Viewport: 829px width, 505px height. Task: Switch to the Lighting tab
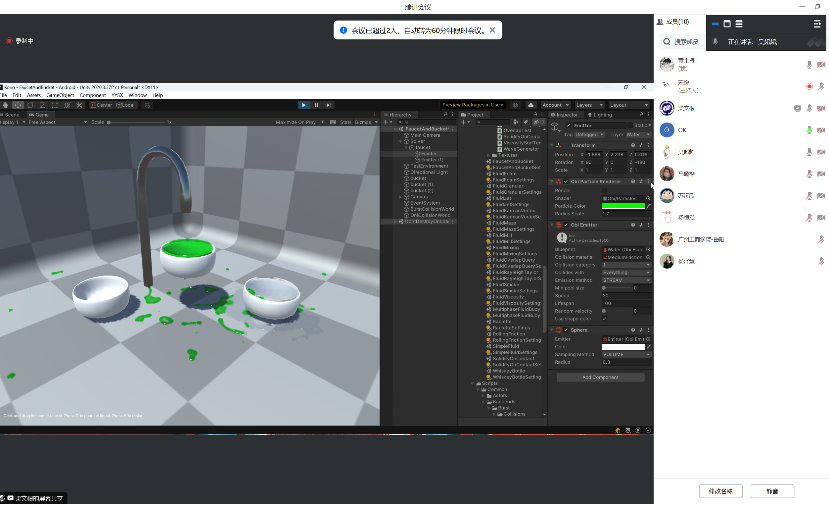(x=602, y=115)
